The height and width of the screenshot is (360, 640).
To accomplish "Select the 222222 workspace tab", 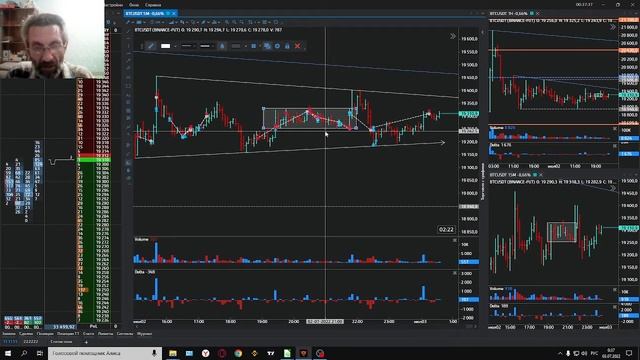I will coord(31,342).
